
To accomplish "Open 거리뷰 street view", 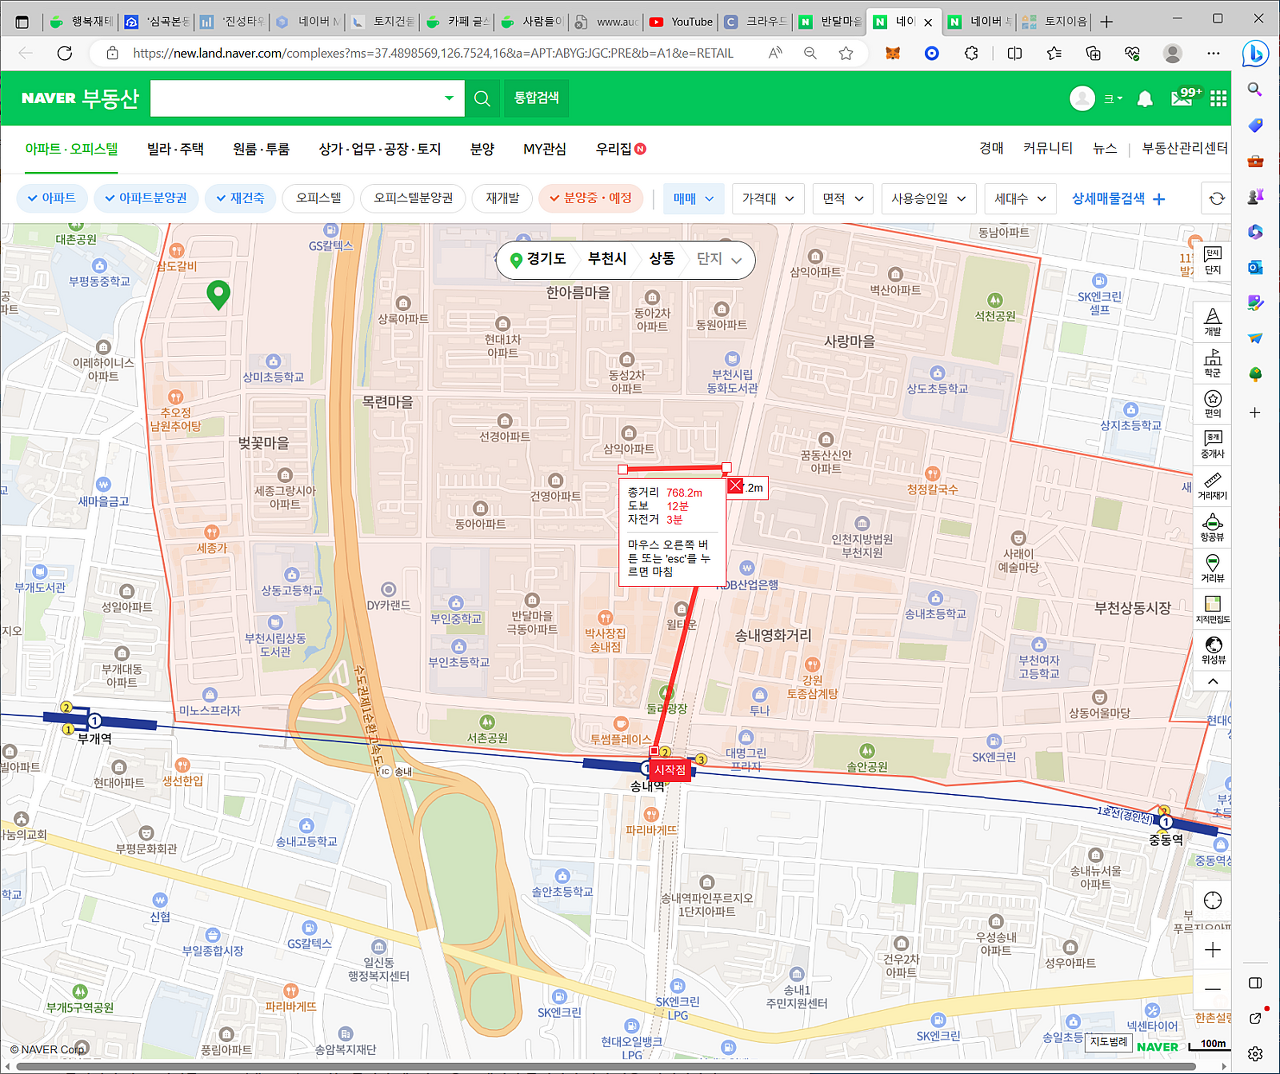I will (1213, 569).
